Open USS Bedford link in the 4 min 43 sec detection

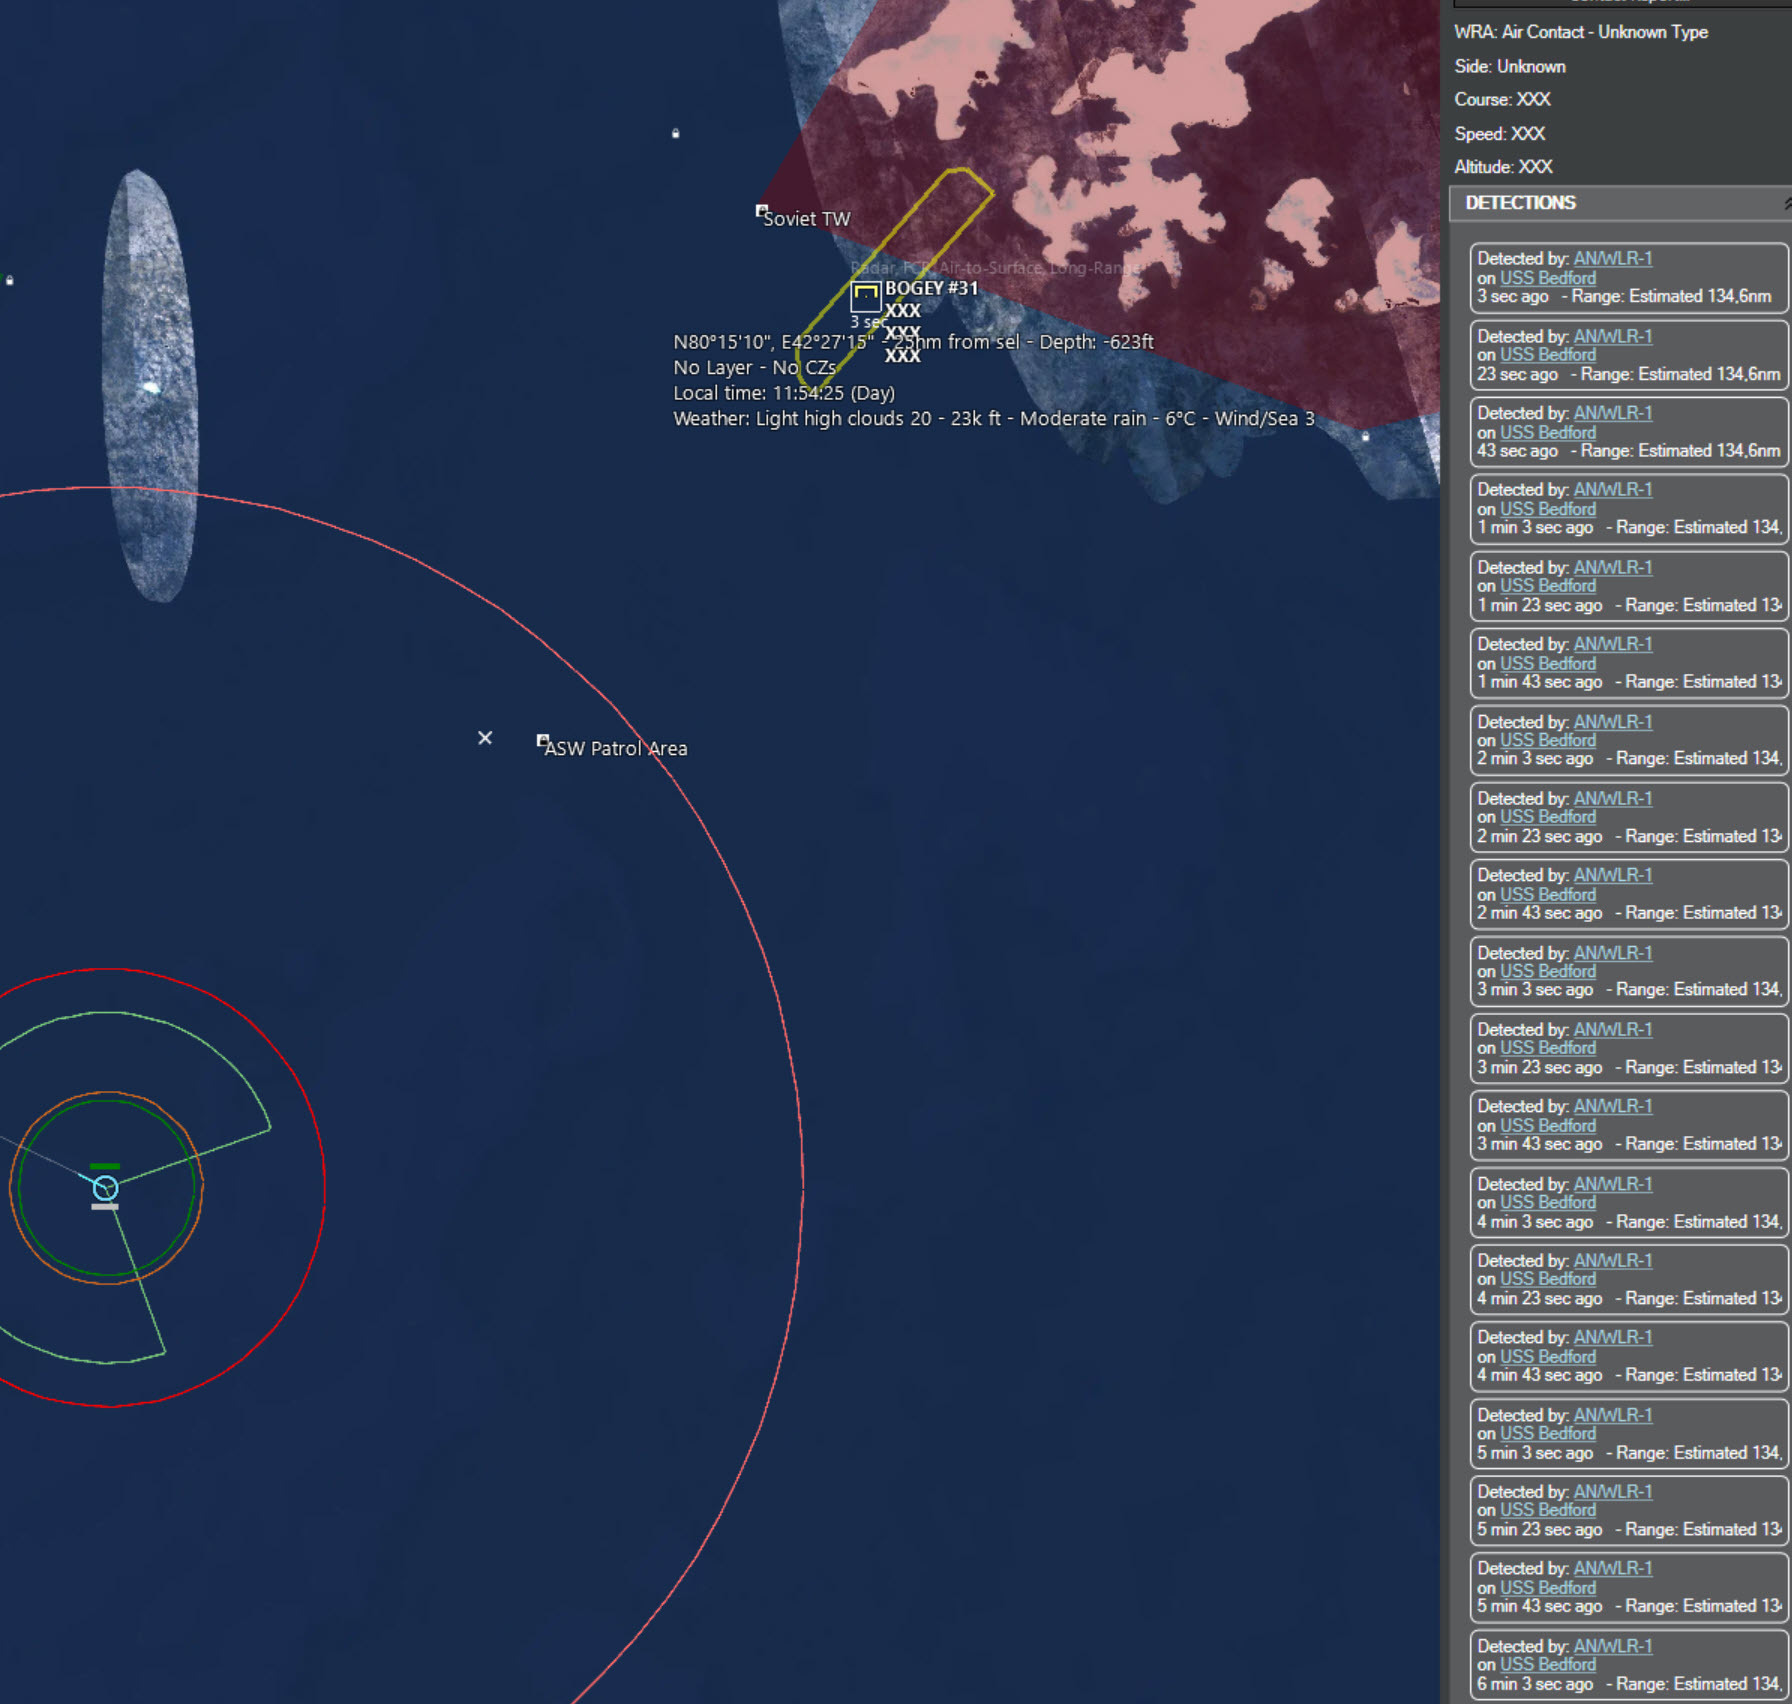click(1547, 1356)
